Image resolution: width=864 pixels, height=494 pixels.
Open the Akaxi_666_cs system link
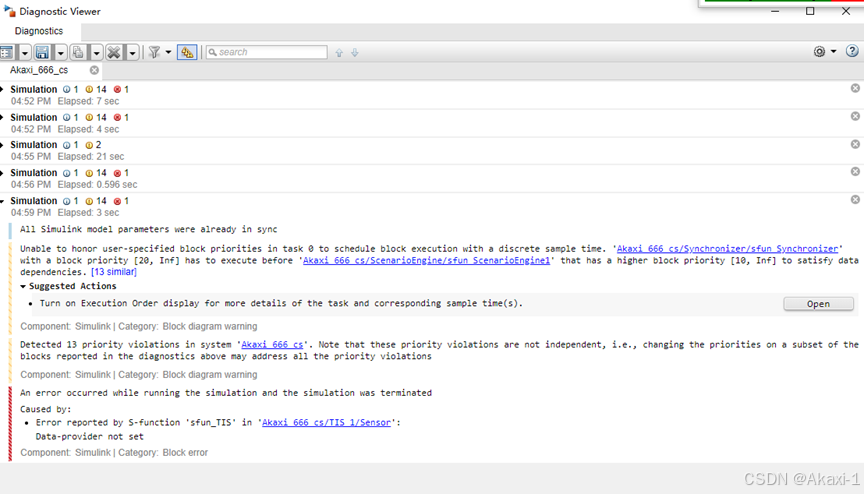pos(272,345)
